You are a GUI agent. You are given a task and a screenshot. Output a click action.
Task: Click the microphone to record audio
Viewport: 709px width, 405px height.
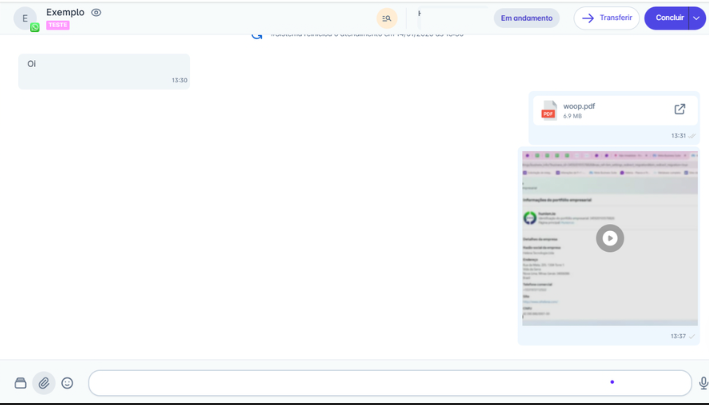click(x=703, y=383)
